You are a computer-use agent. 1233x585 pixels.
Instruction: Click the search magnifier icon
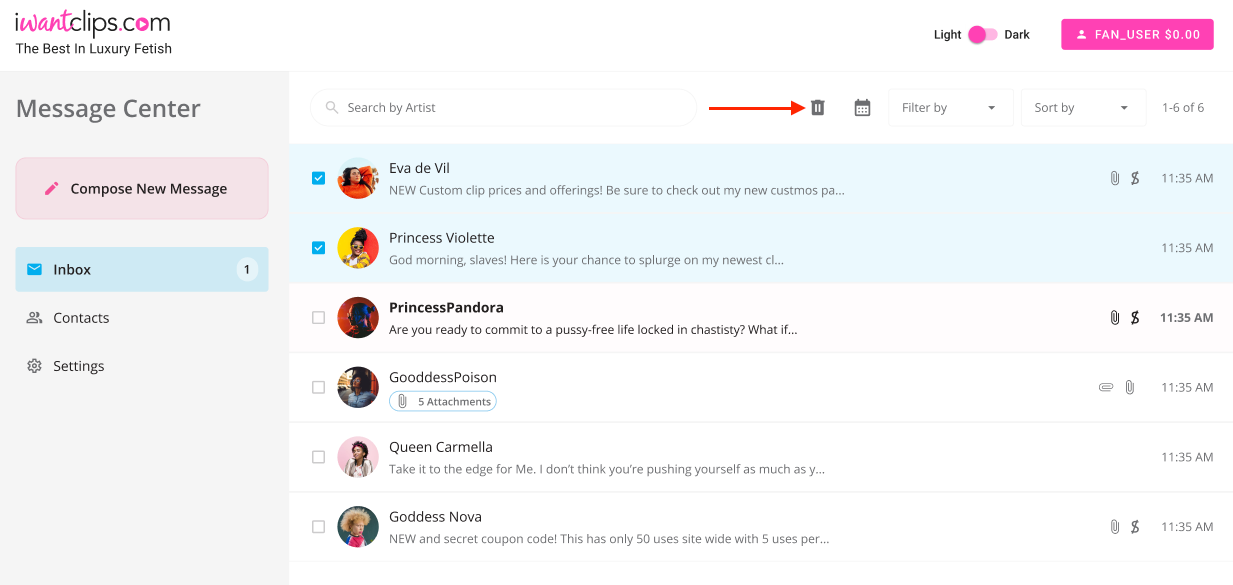332,107
